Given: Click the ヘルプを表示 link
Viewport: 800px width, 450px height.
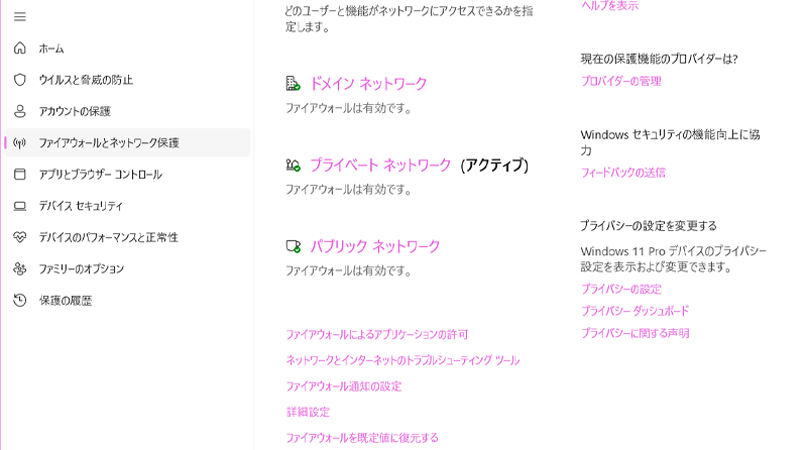Looking at the screenshot, I should [609, 6].
